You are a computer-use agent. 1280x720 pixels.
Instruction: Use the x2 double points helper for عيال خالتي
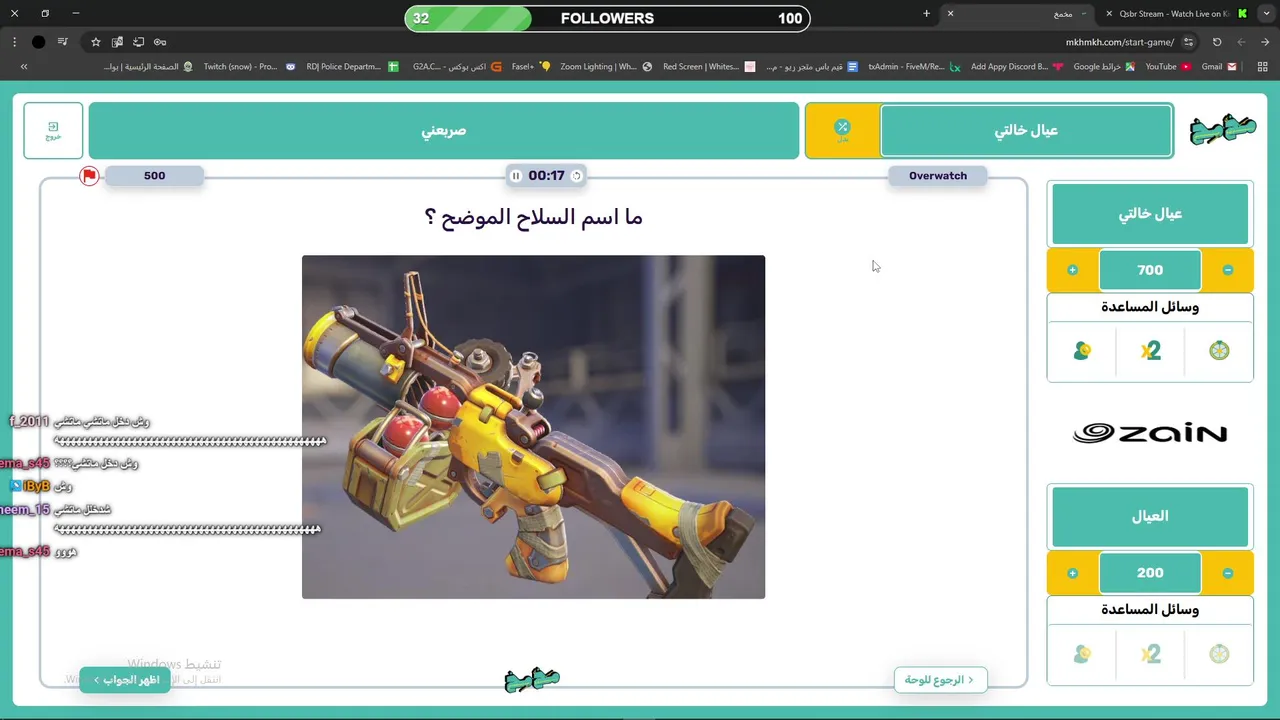(x=1150, y=351)
